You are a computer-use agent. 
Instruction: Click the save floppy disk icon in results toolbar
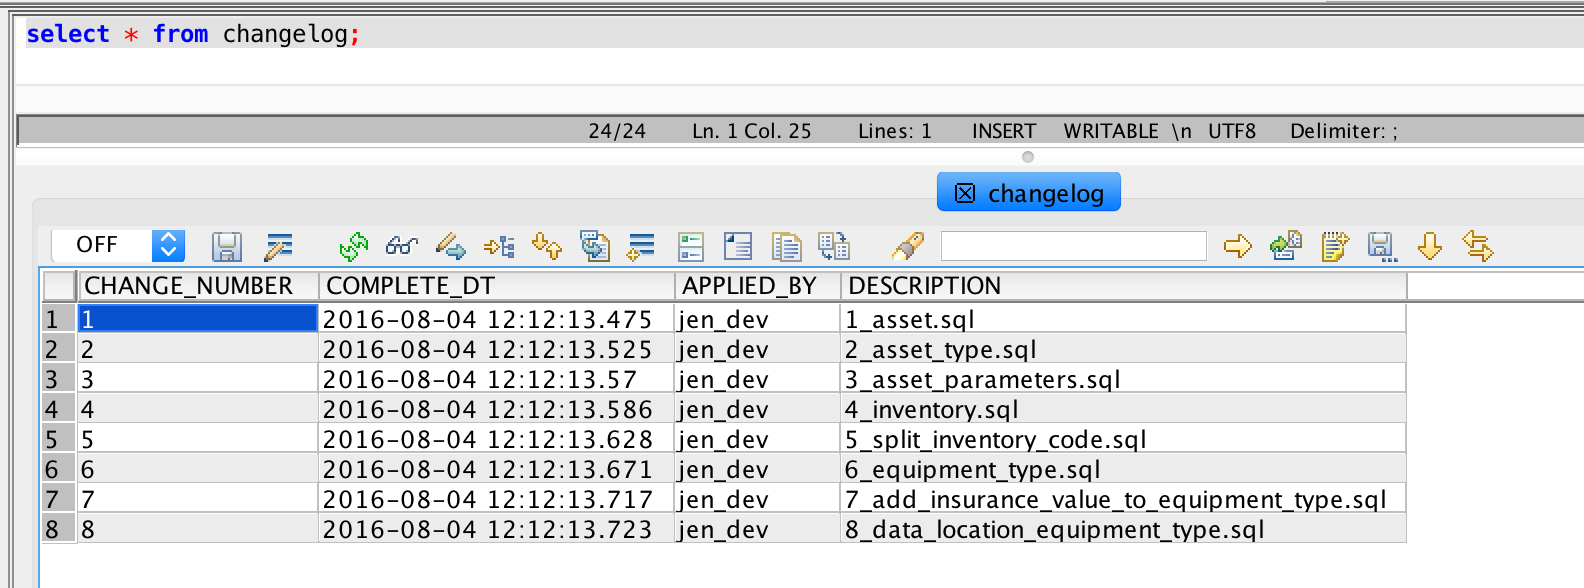point(226,246)
